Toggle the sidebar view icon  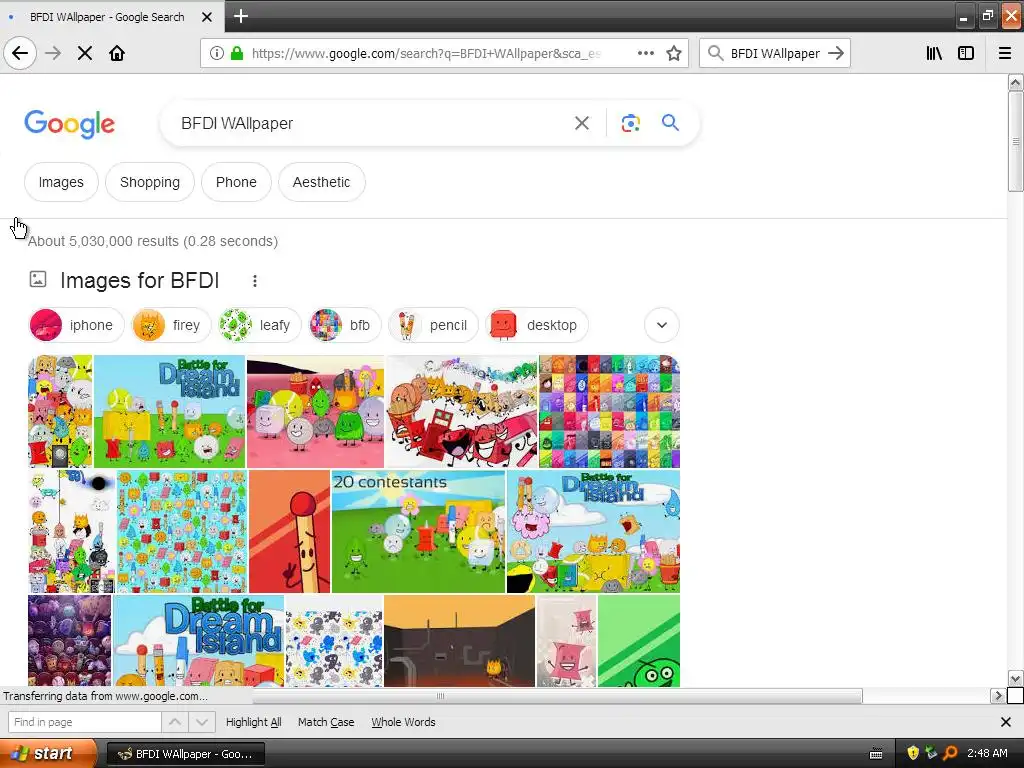(966, 53)
